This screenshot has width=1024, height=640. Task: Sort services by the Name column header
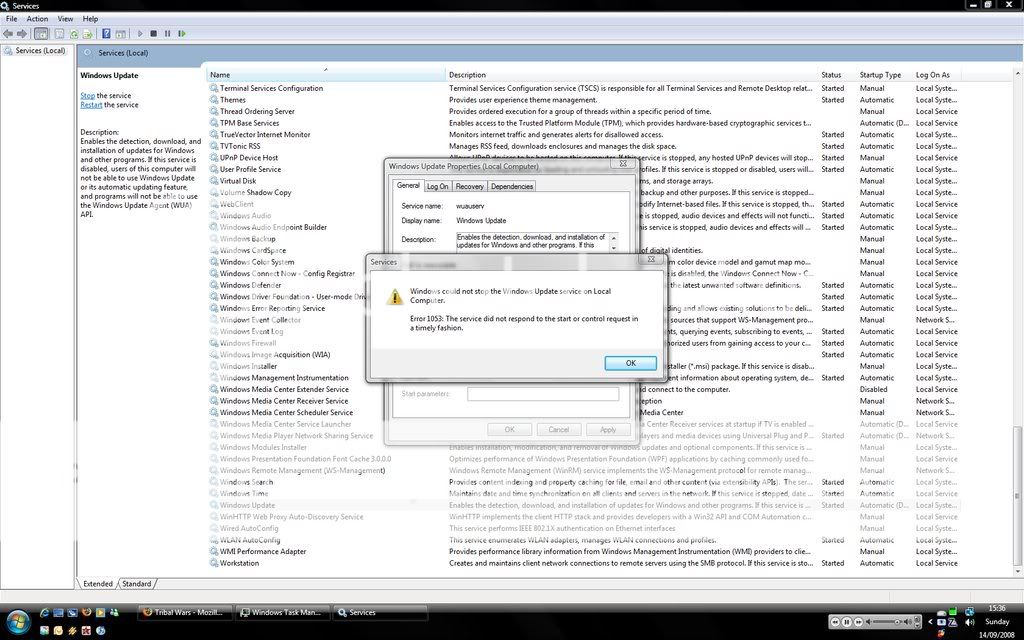(x=220, y=75)
